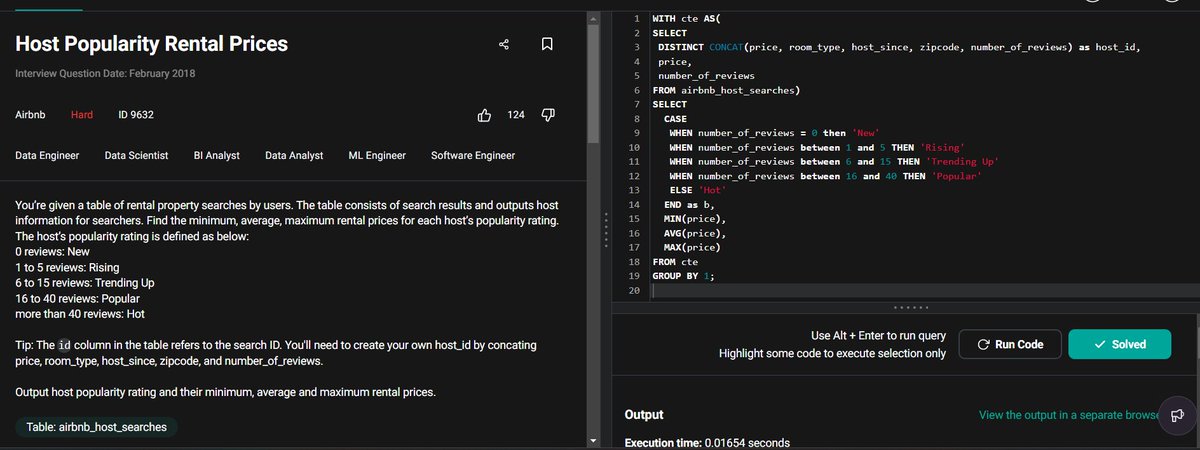This screenshot has width=1200, height=450.
Task: Click the CONCAT function in line 3
Action: coord(726,47)
